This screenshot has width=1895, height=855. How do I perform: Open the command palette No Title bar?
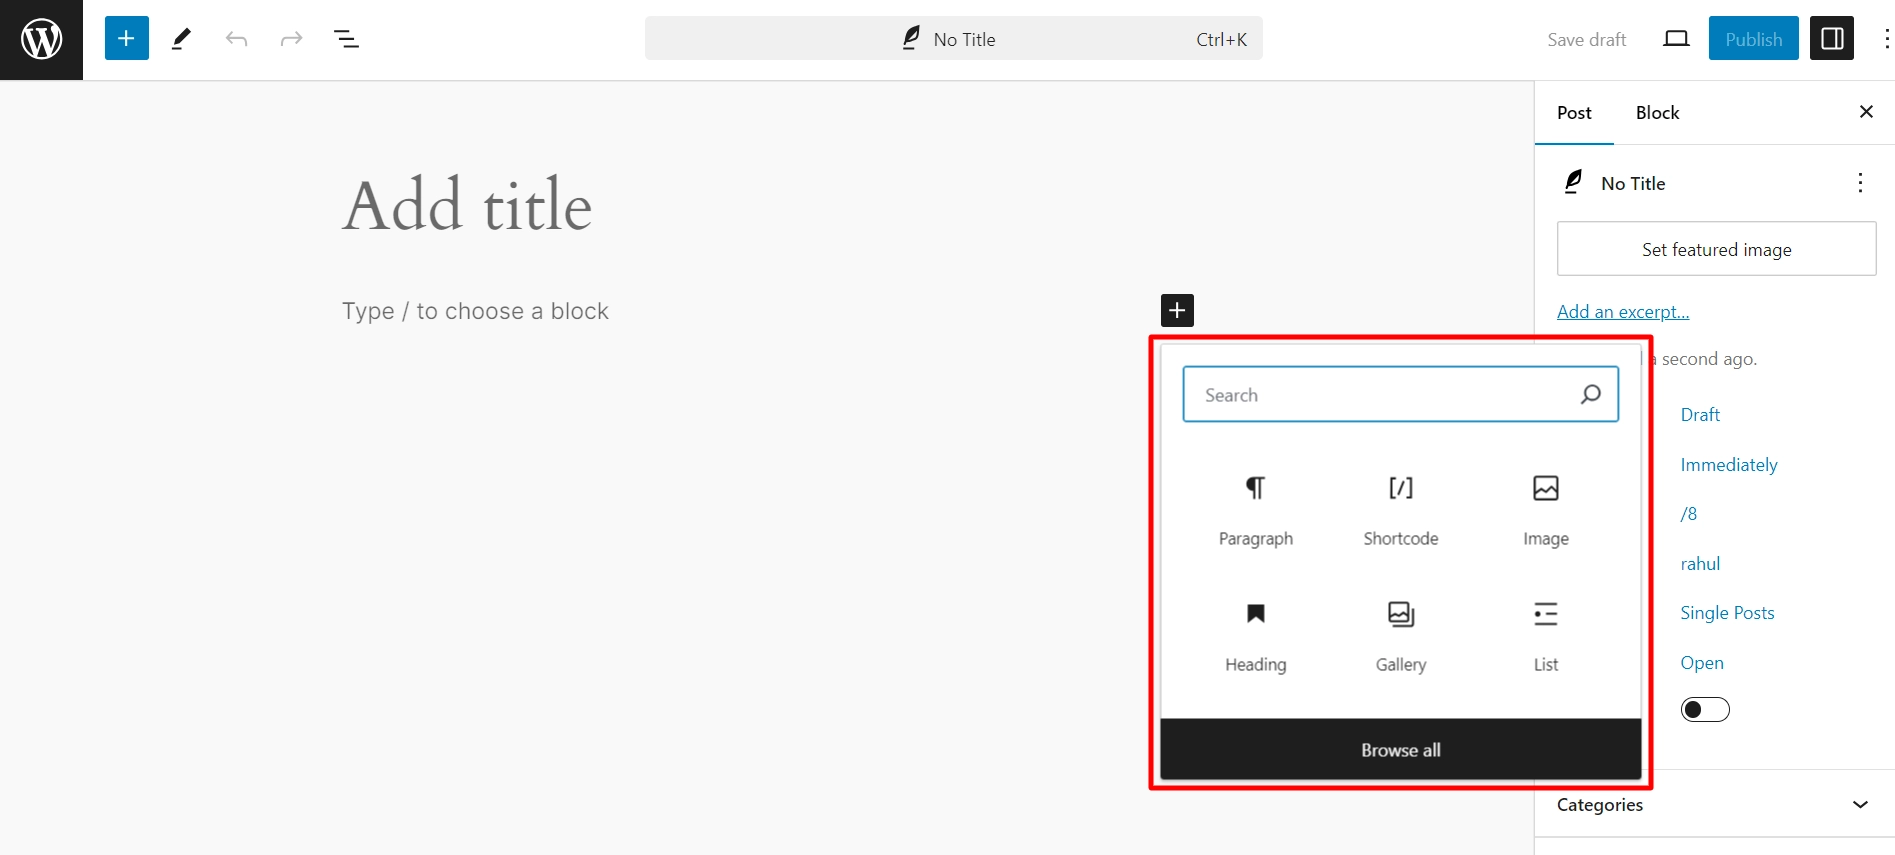click(954, 39)
